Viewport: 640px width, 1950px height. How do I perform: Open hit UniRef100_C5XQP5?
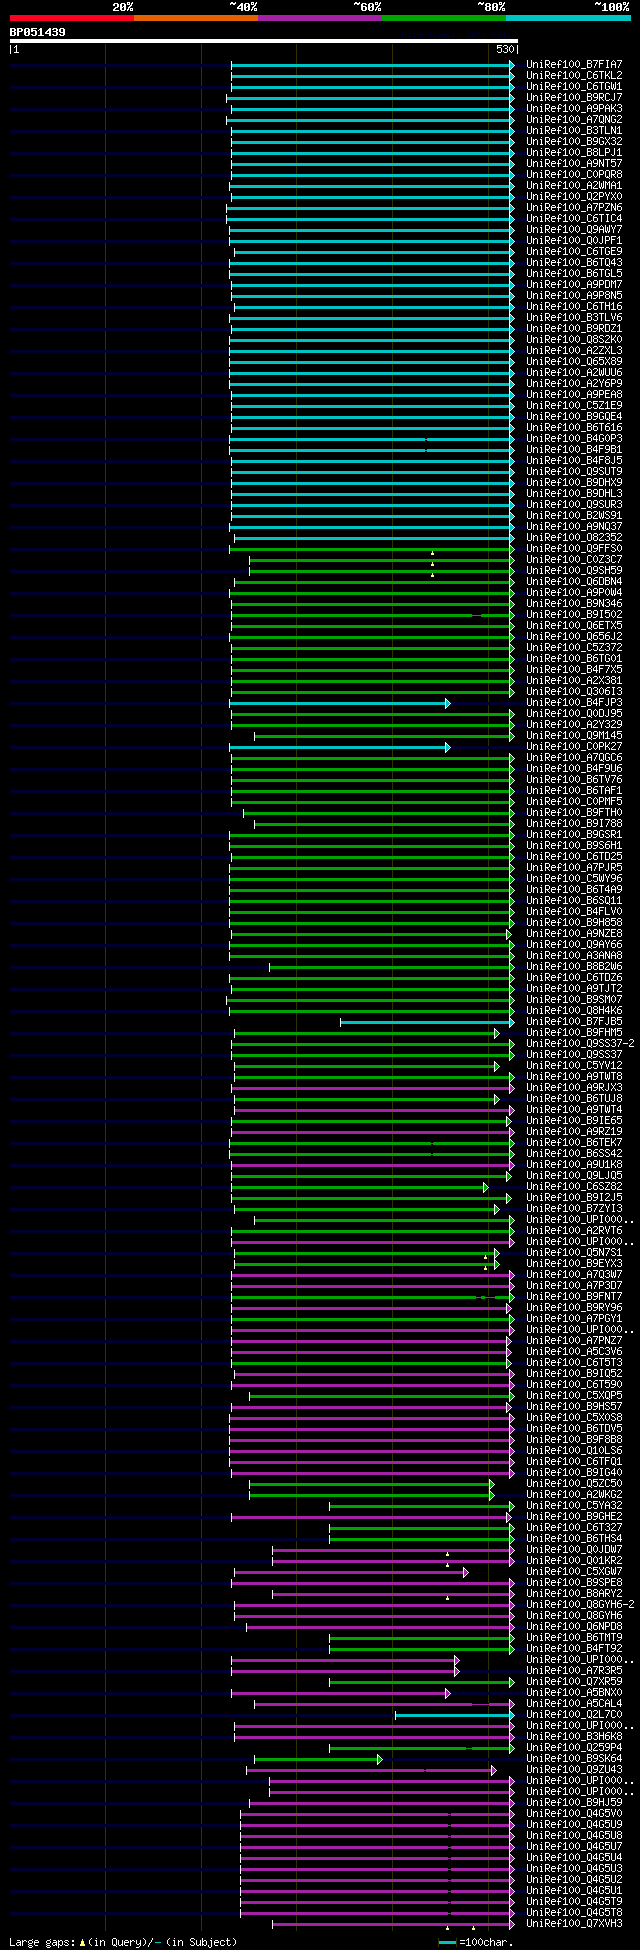point(574,1395)
